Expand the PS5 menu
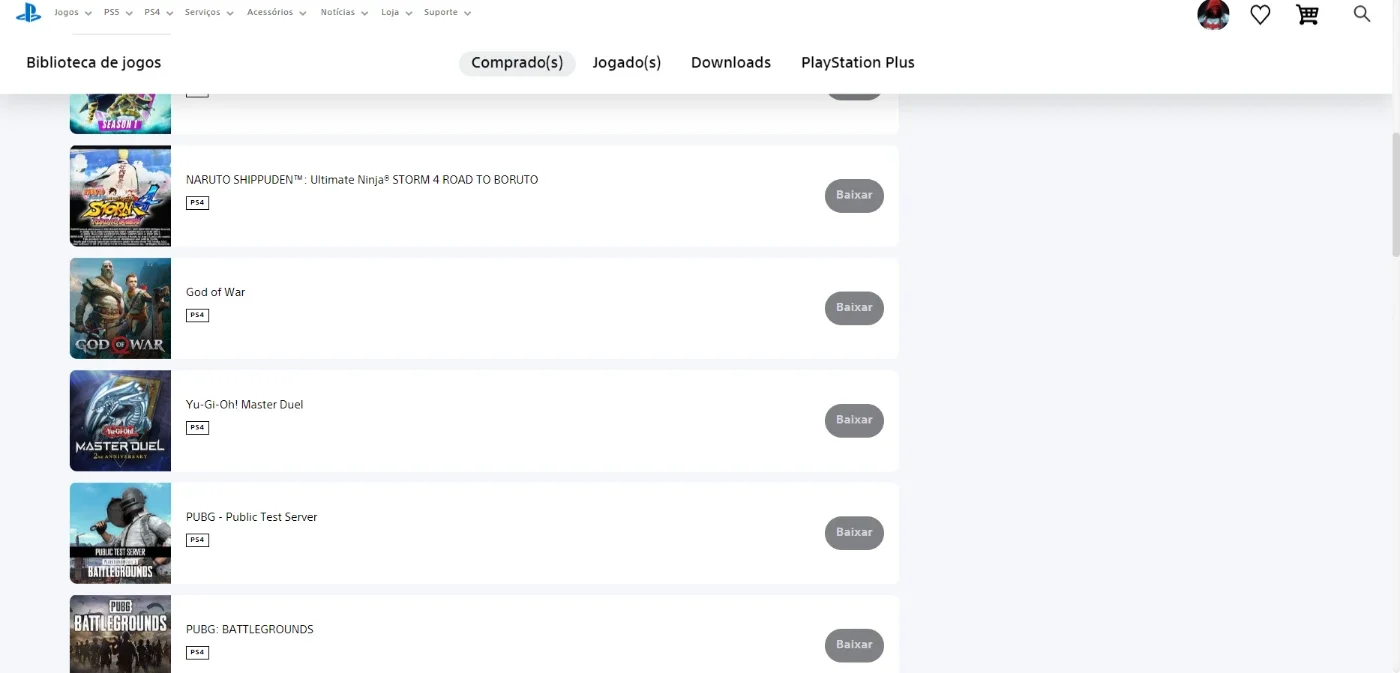 click(x=118, y=12)
